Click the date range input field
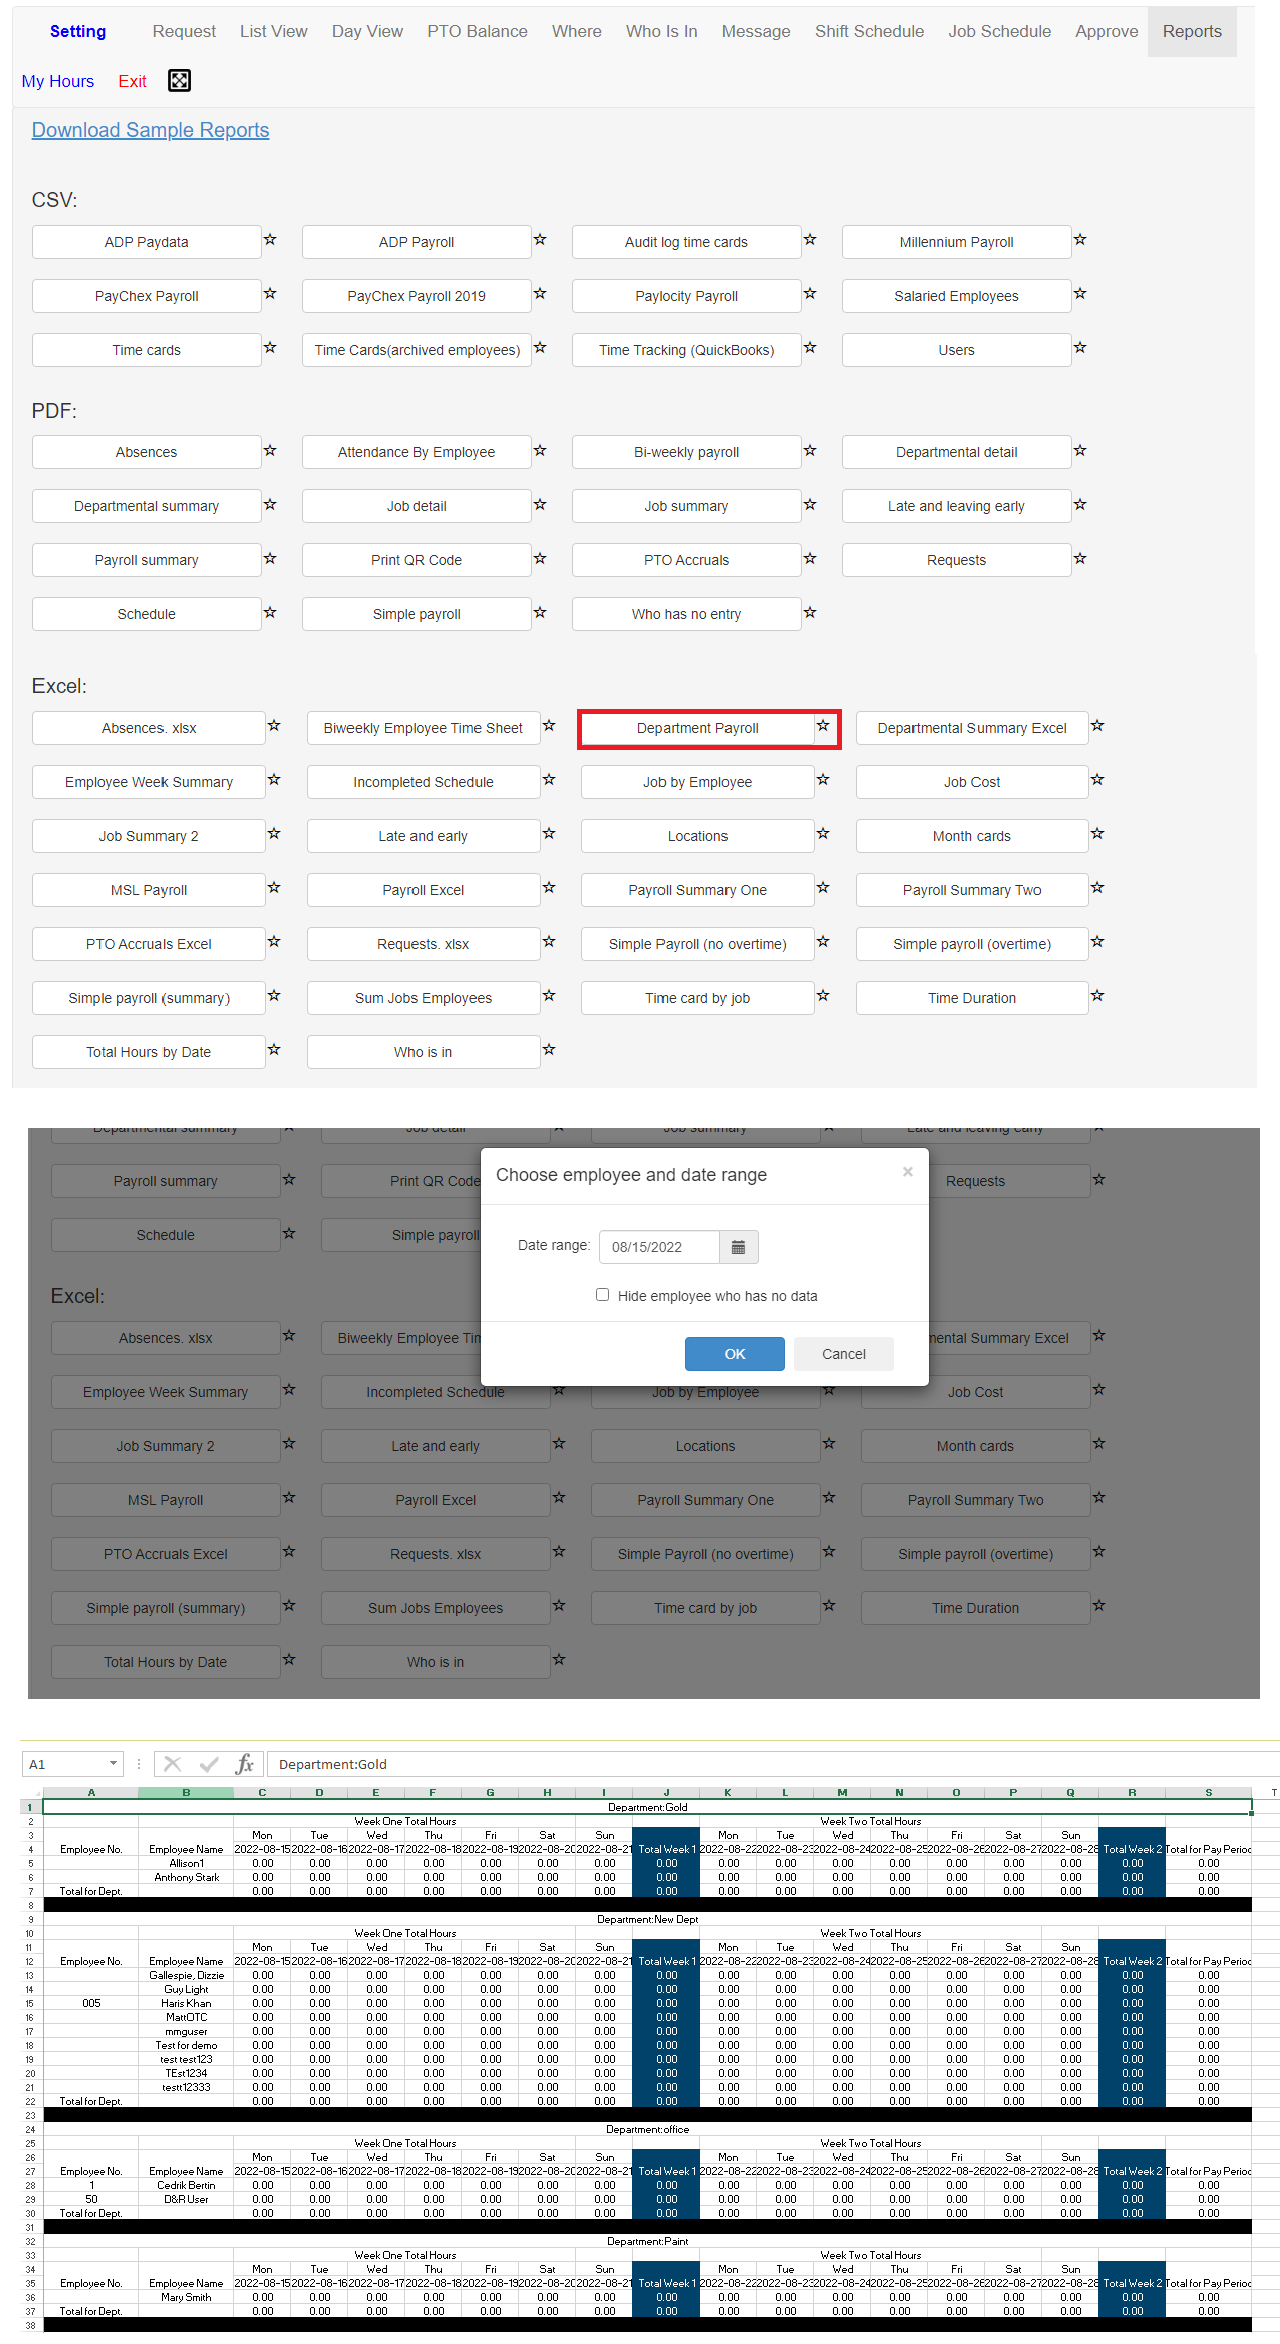 pyautogui.click(x=659, y=1247)
